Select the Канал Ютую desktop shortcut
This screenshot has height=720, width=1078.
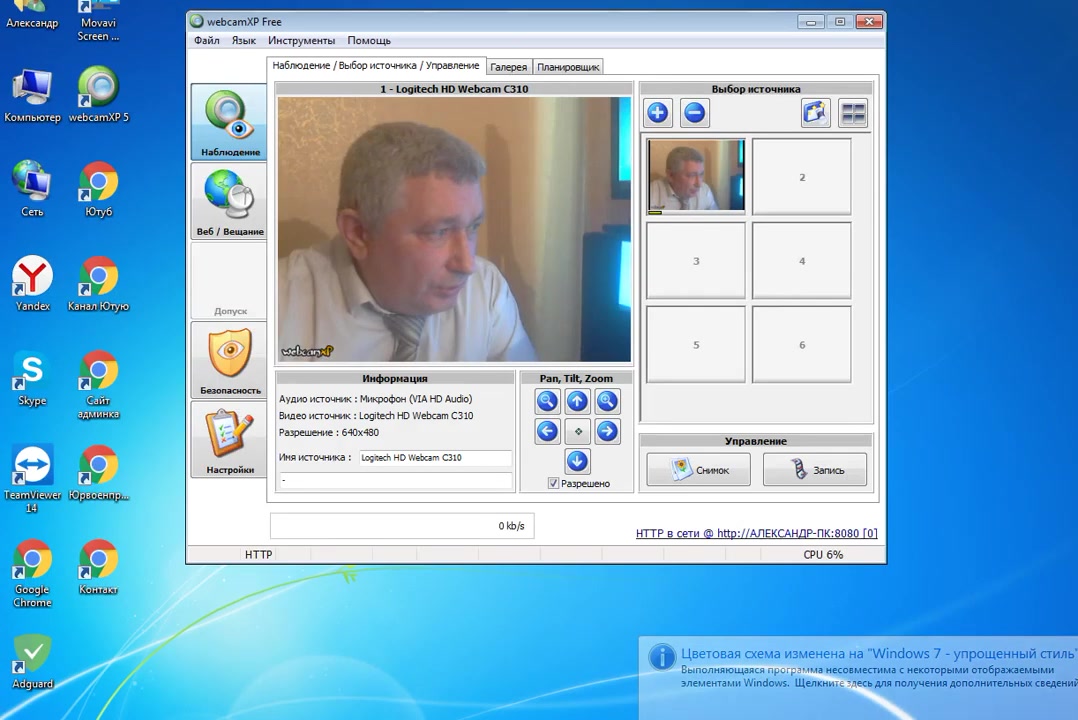coord(98,283)
